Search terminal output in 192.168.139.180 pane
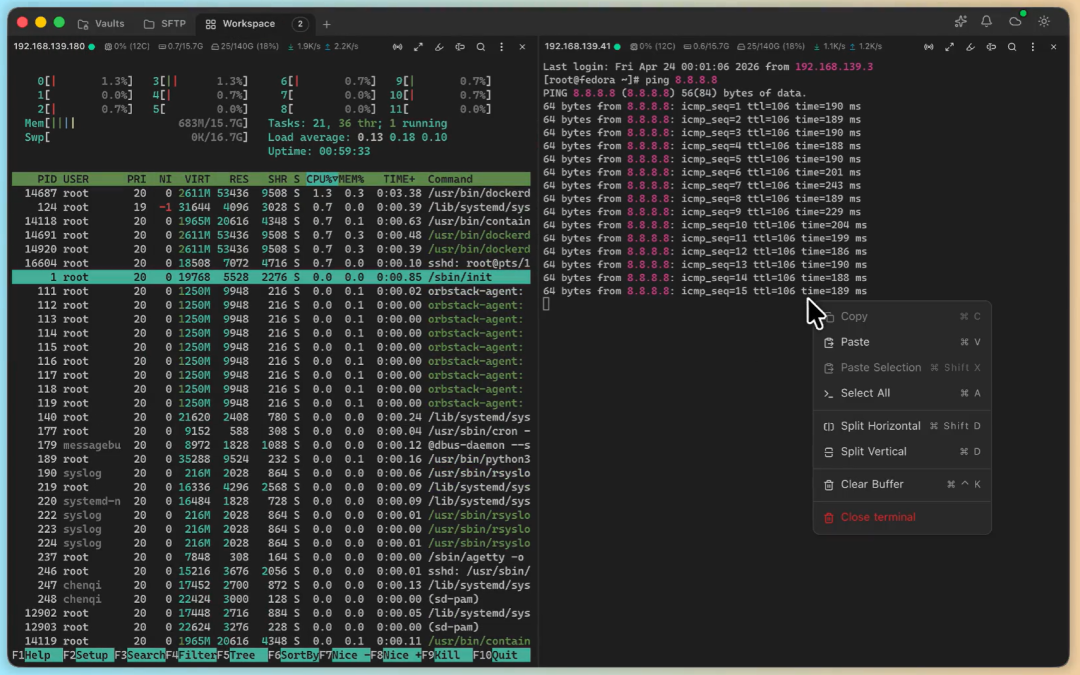 (x=481, y=47)
